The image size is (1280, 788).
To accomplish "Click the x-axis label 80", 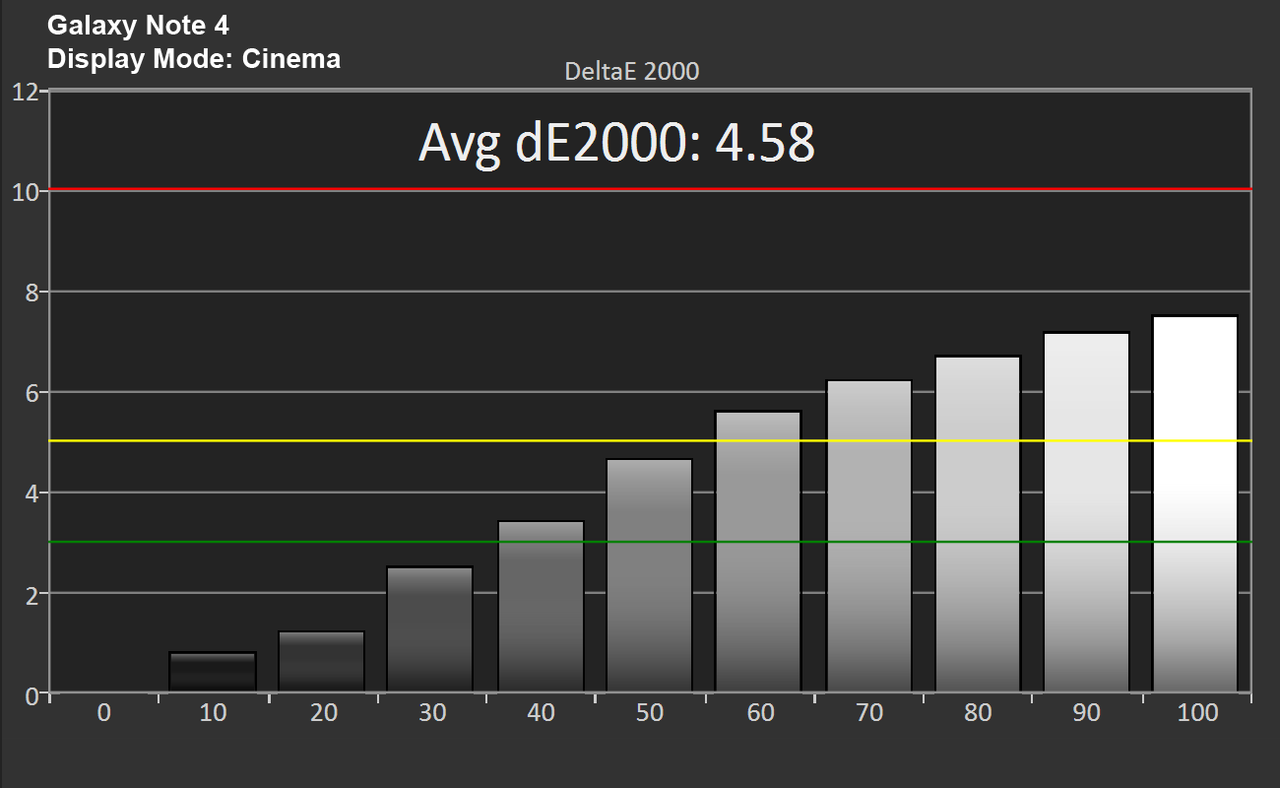I will pyautogui.click(x=978, y=713).
